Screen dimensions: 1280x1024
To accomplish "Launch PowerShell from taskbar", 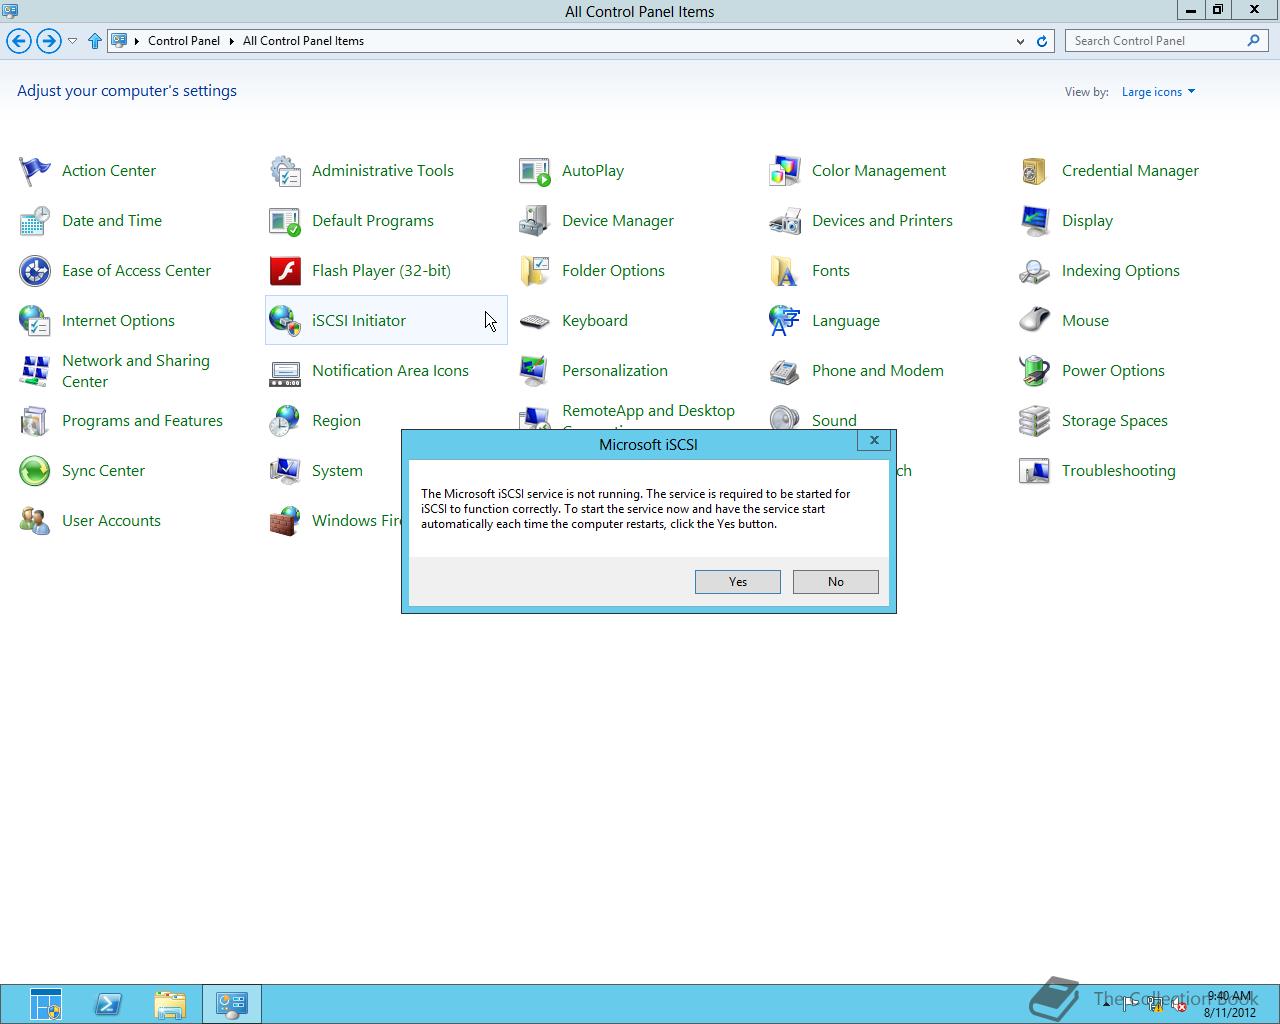I will pyautogui.click(x=108, y=1004).
